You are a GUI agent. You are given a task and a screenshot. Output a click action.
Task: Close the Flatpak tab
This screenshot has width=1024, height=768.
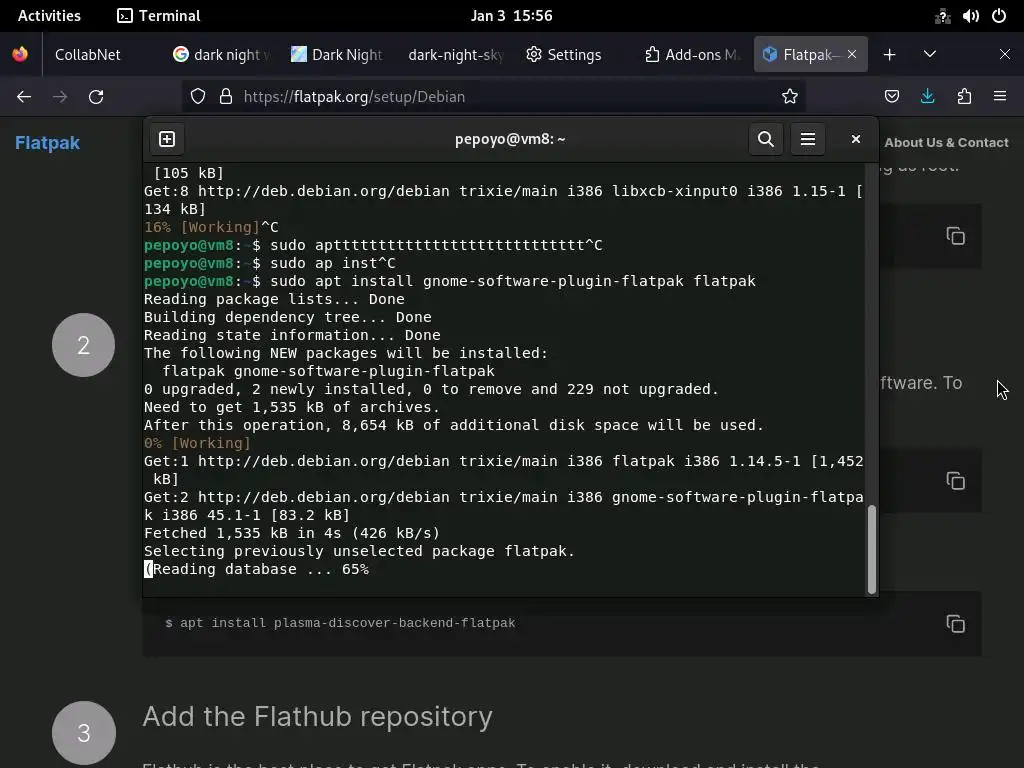pos(852,55)
